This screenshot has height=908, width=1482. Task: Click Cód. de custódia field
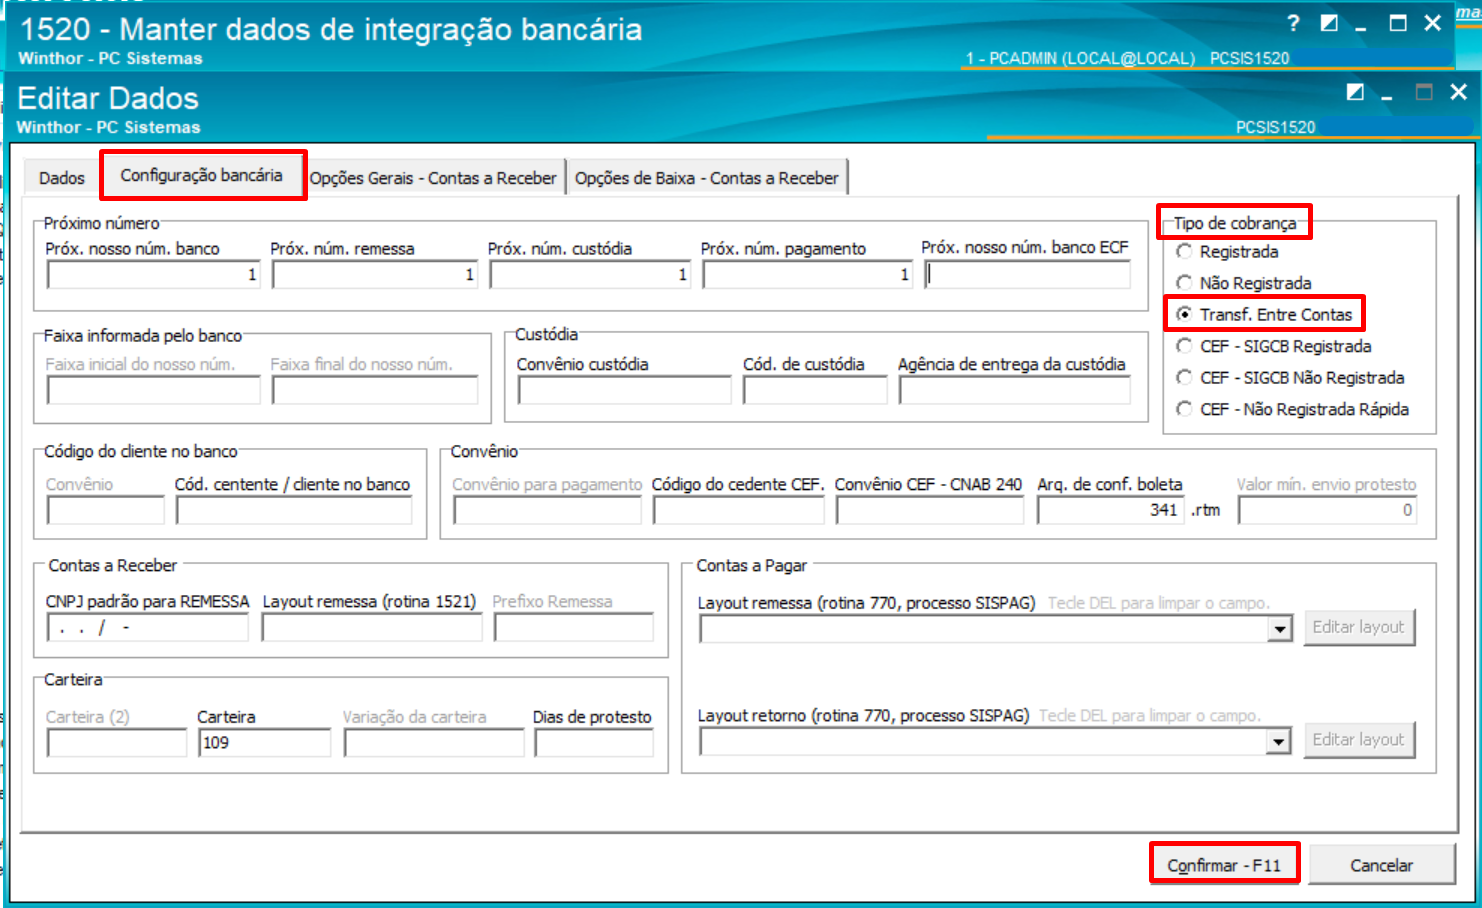[x=815, y=390]
